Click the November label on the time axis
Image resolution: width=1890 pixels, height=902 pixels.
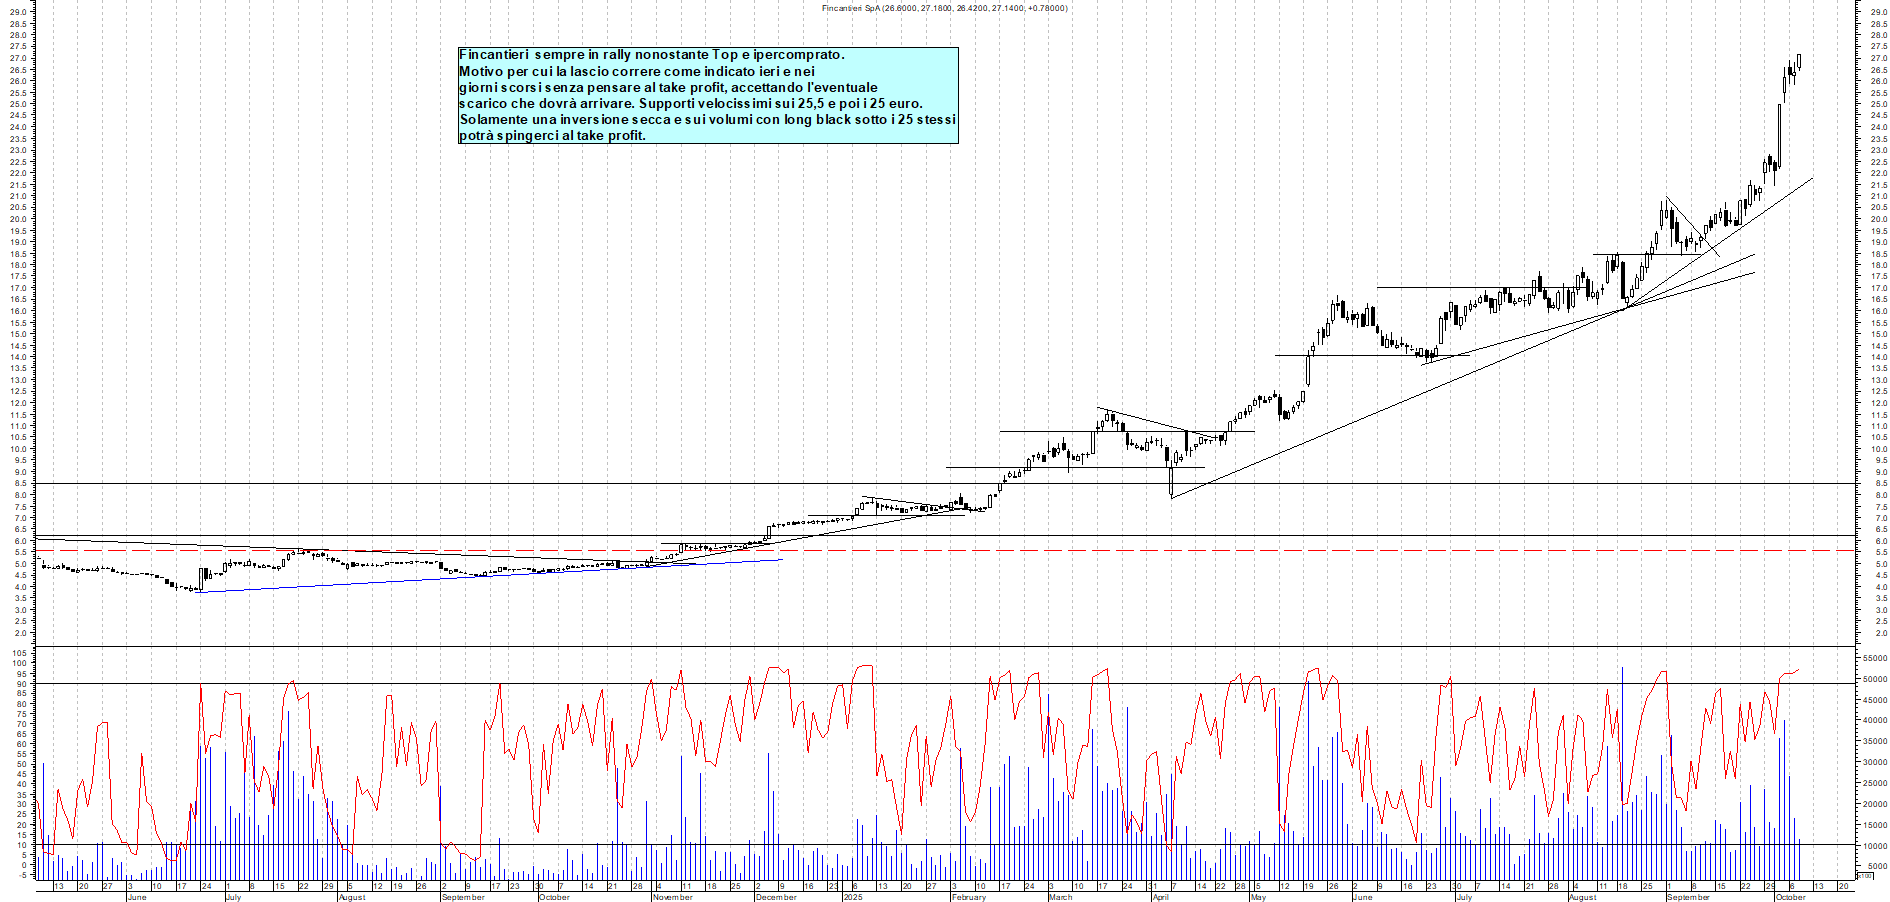pyautogui.click(x=672, y=897)
